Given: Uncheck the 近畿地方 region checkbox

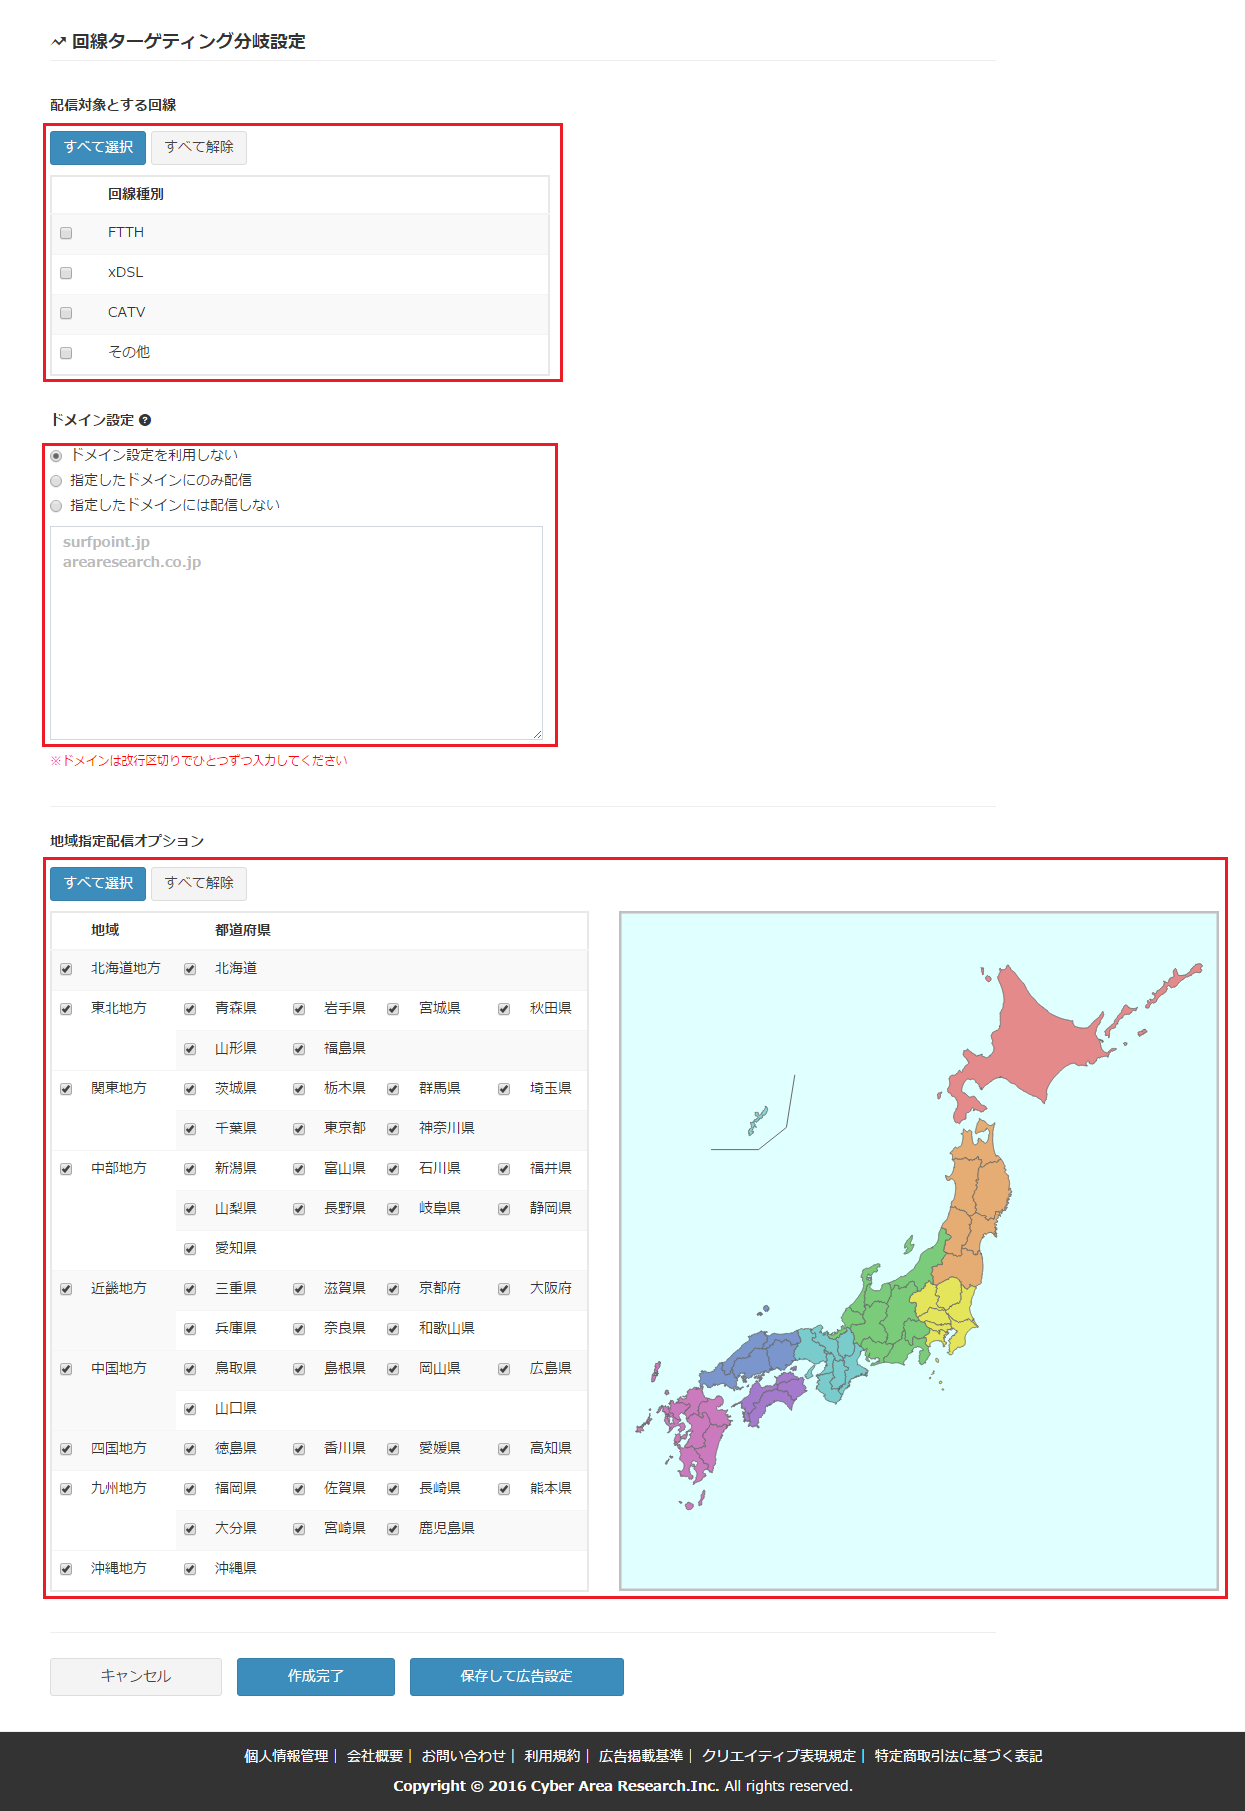Looking at the screenshot, I should point(66,1289).
